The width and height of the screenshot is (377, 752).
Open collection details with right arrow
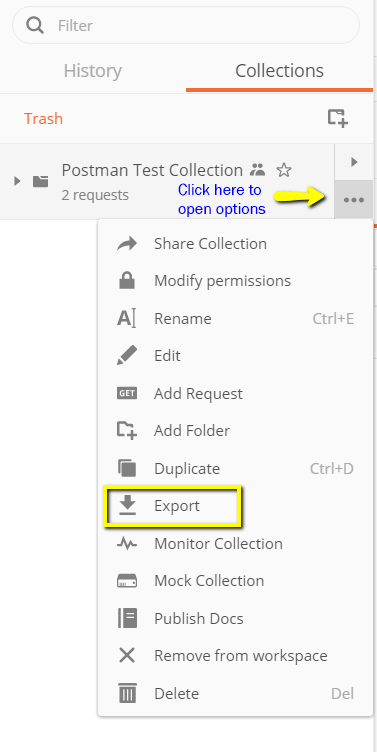(354, 162)
